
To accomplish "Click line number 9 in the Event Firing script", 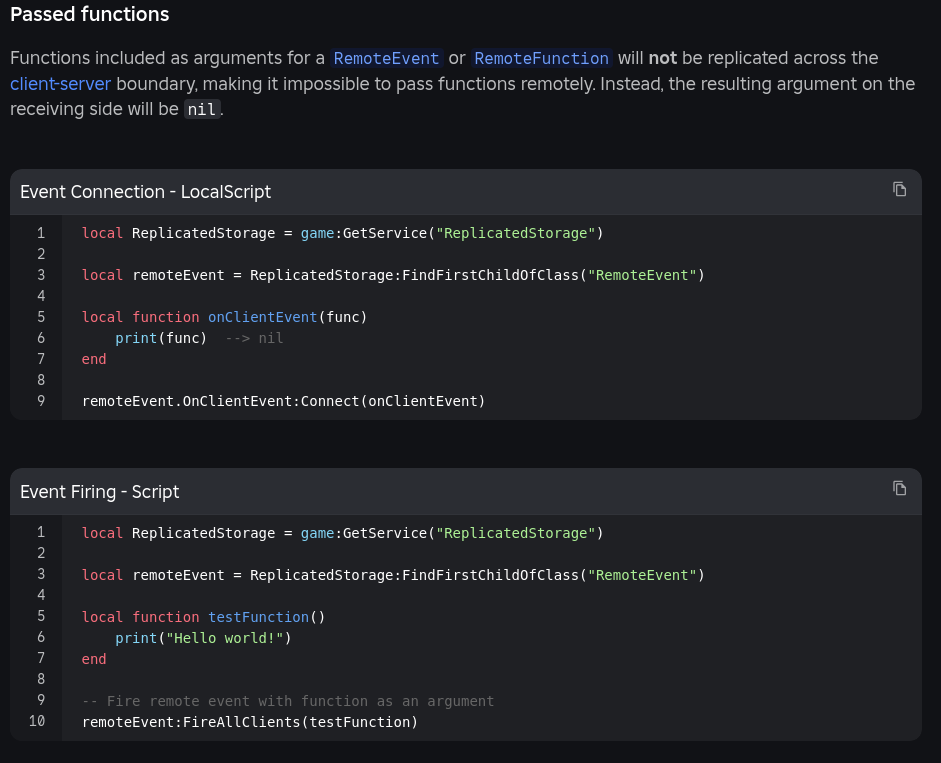I will [x=41, y=701].
